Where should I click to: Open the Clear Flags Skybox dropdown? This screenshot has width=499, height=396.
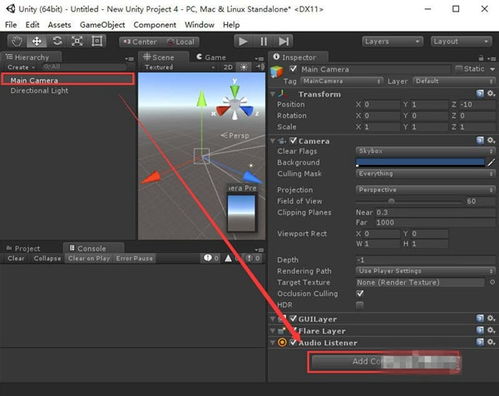pyautogui.click(x=426, y=151)
